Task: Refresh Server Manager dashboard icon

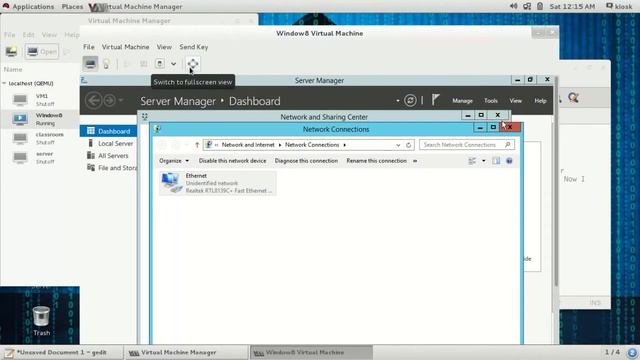Action: [x=410, y=100]
